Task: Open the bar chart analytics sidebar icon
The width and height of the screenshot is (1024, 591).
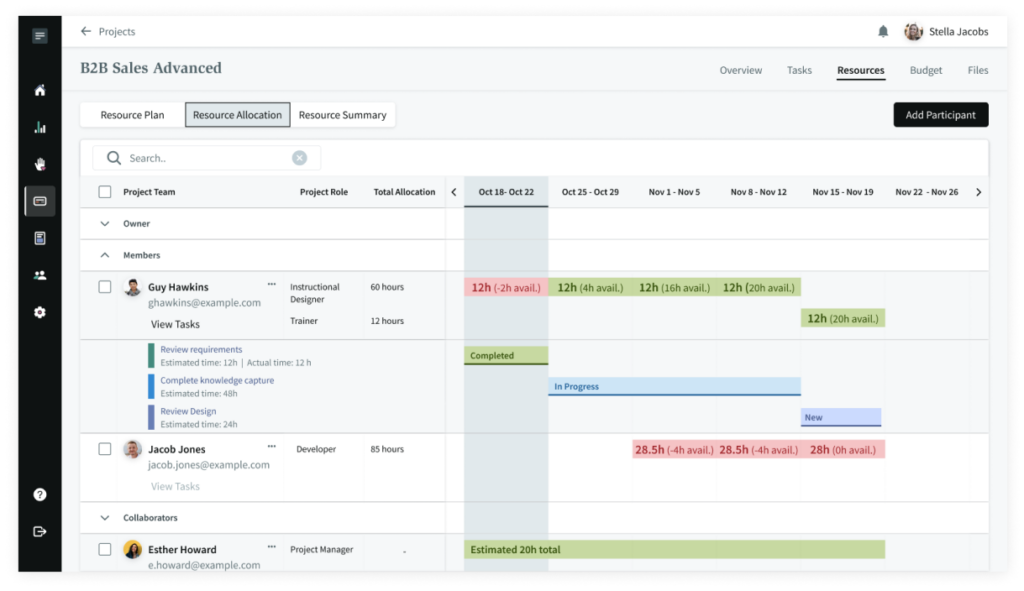Action: point(40,127)
